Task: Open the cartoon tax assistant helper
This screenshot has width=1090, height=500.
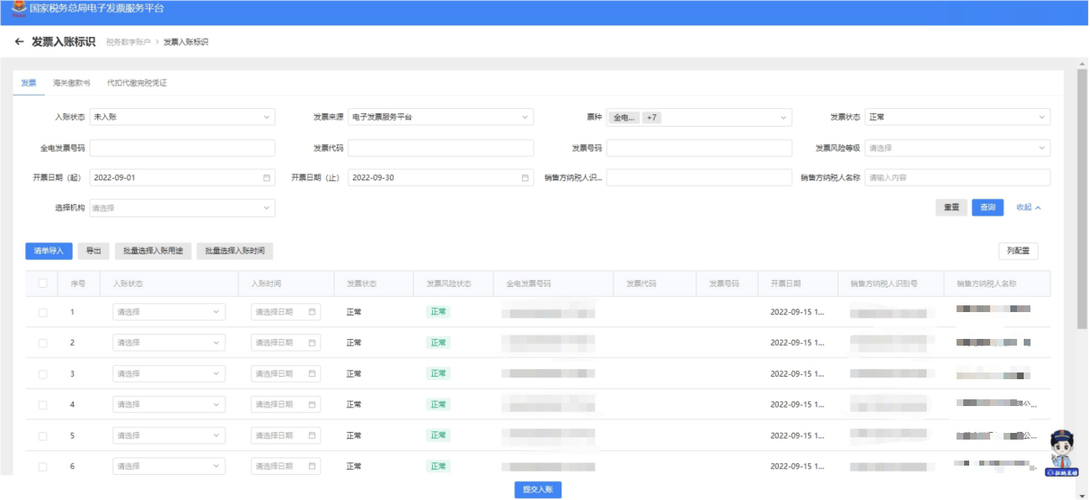Action: [x=1060, y=453]
